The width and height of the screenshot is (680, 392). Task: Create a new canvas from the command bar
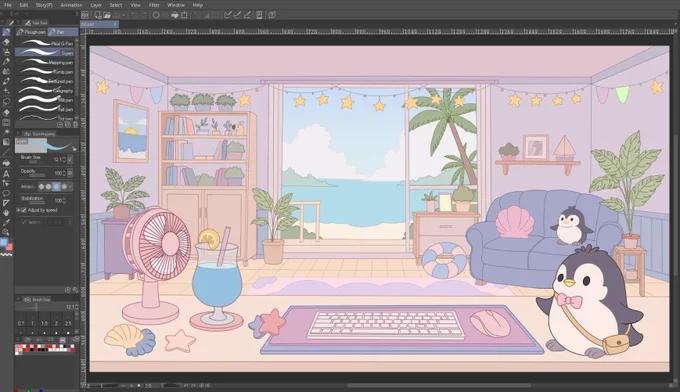coord(98,15)
